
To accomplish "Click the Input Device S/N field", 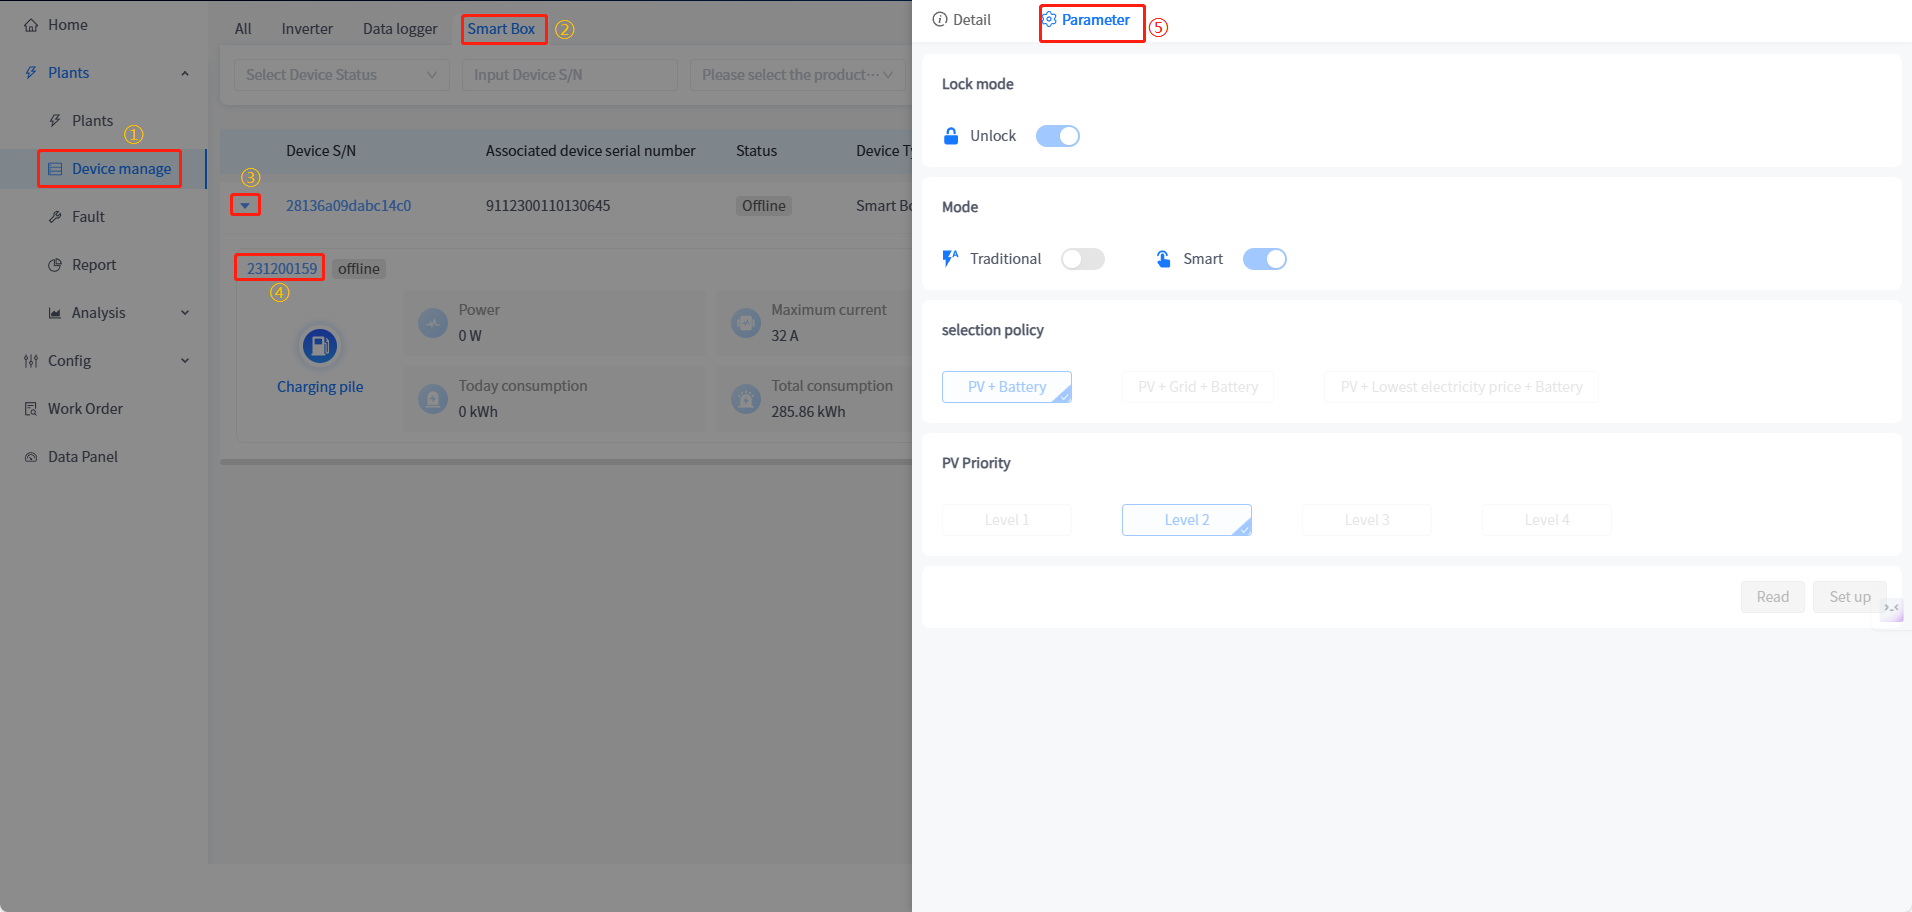I will [569, 75].
